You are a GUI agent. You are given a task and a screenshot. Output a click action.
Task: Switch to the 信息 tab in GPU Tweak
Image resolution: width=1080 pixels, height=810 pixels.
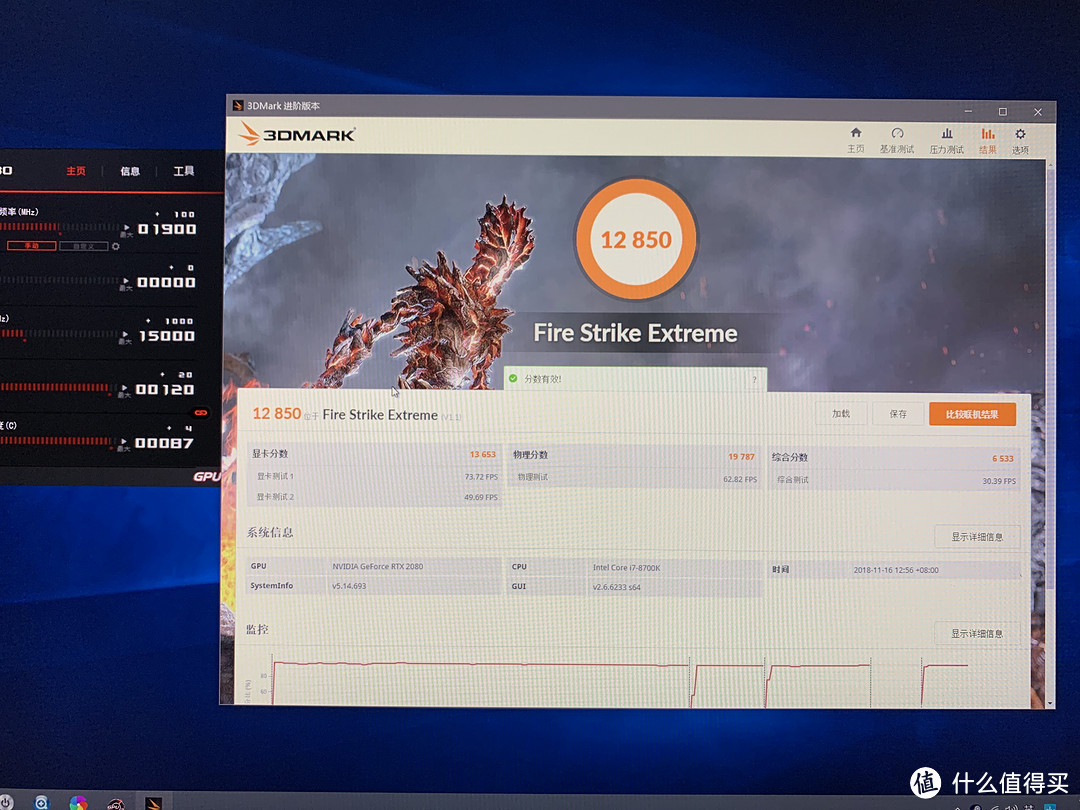tap(130, 171)
